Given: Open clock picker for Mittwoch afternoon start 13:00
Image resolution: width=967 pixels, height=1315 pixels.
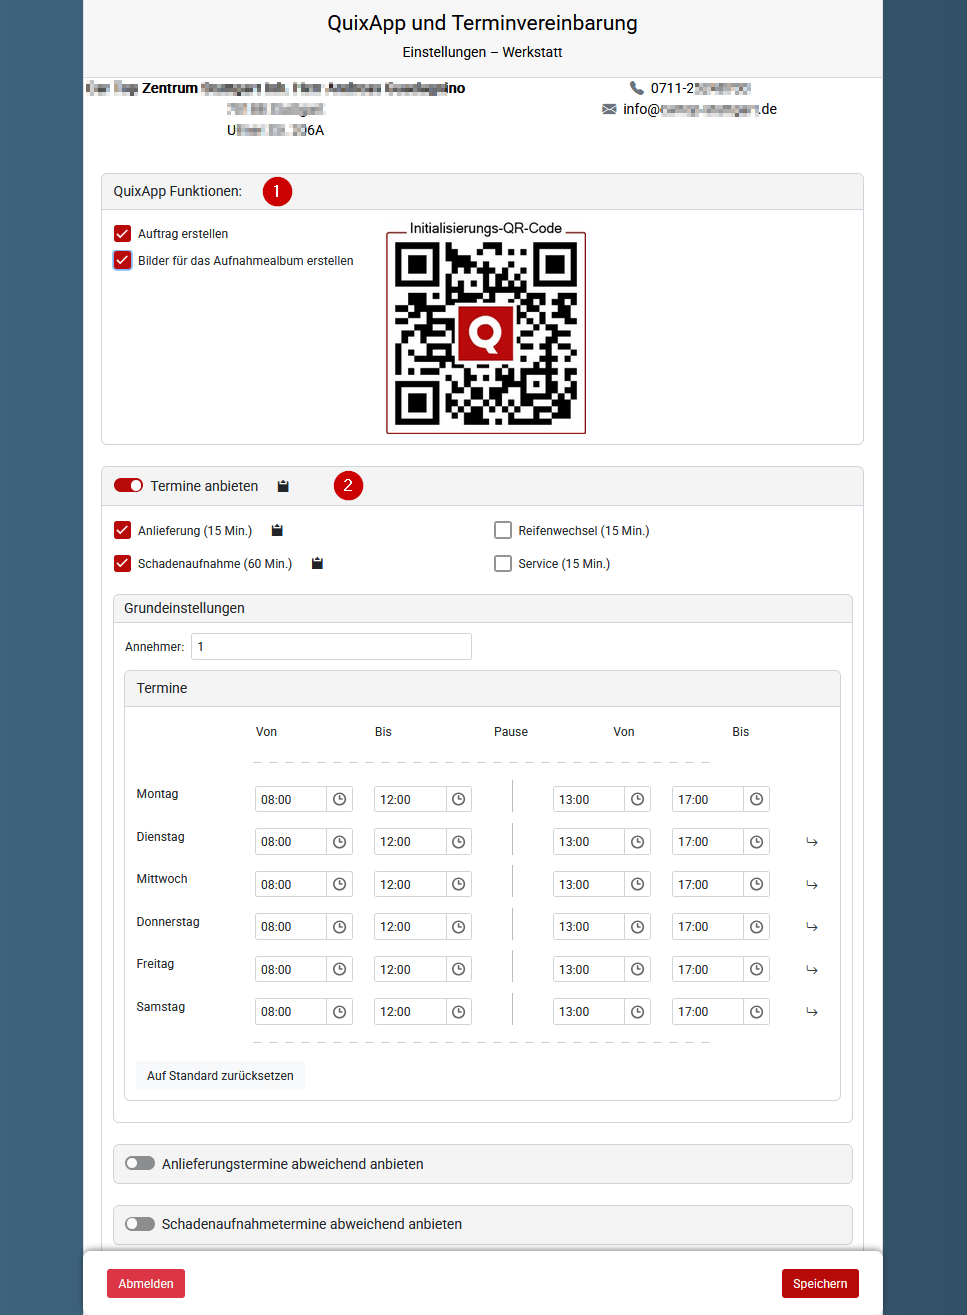Looking at the screenshot, I should click(x=638, y=885).
